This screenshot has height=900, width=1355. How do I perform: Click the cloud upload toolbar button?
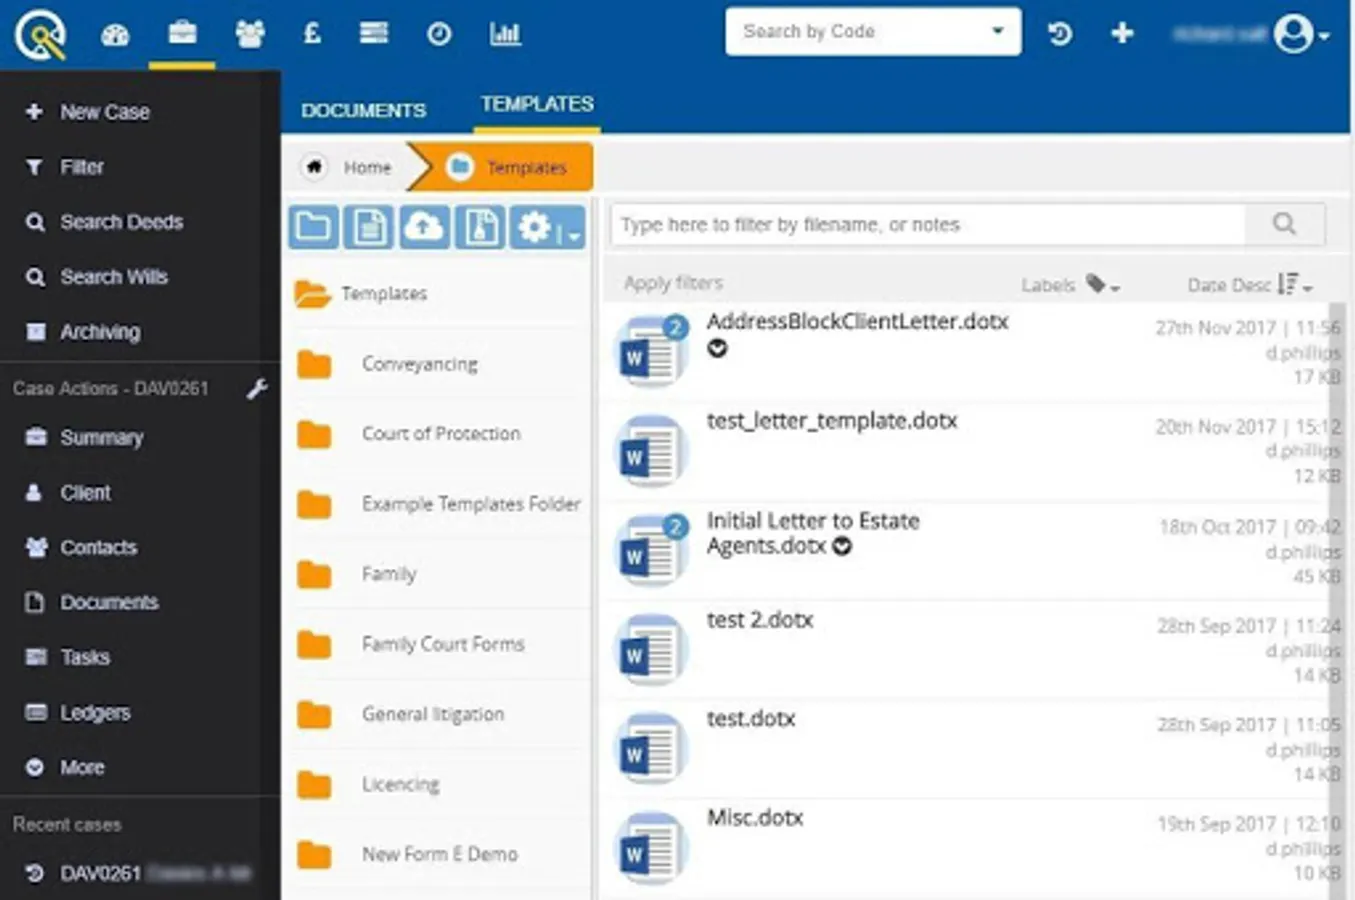[x=424, y=227]
